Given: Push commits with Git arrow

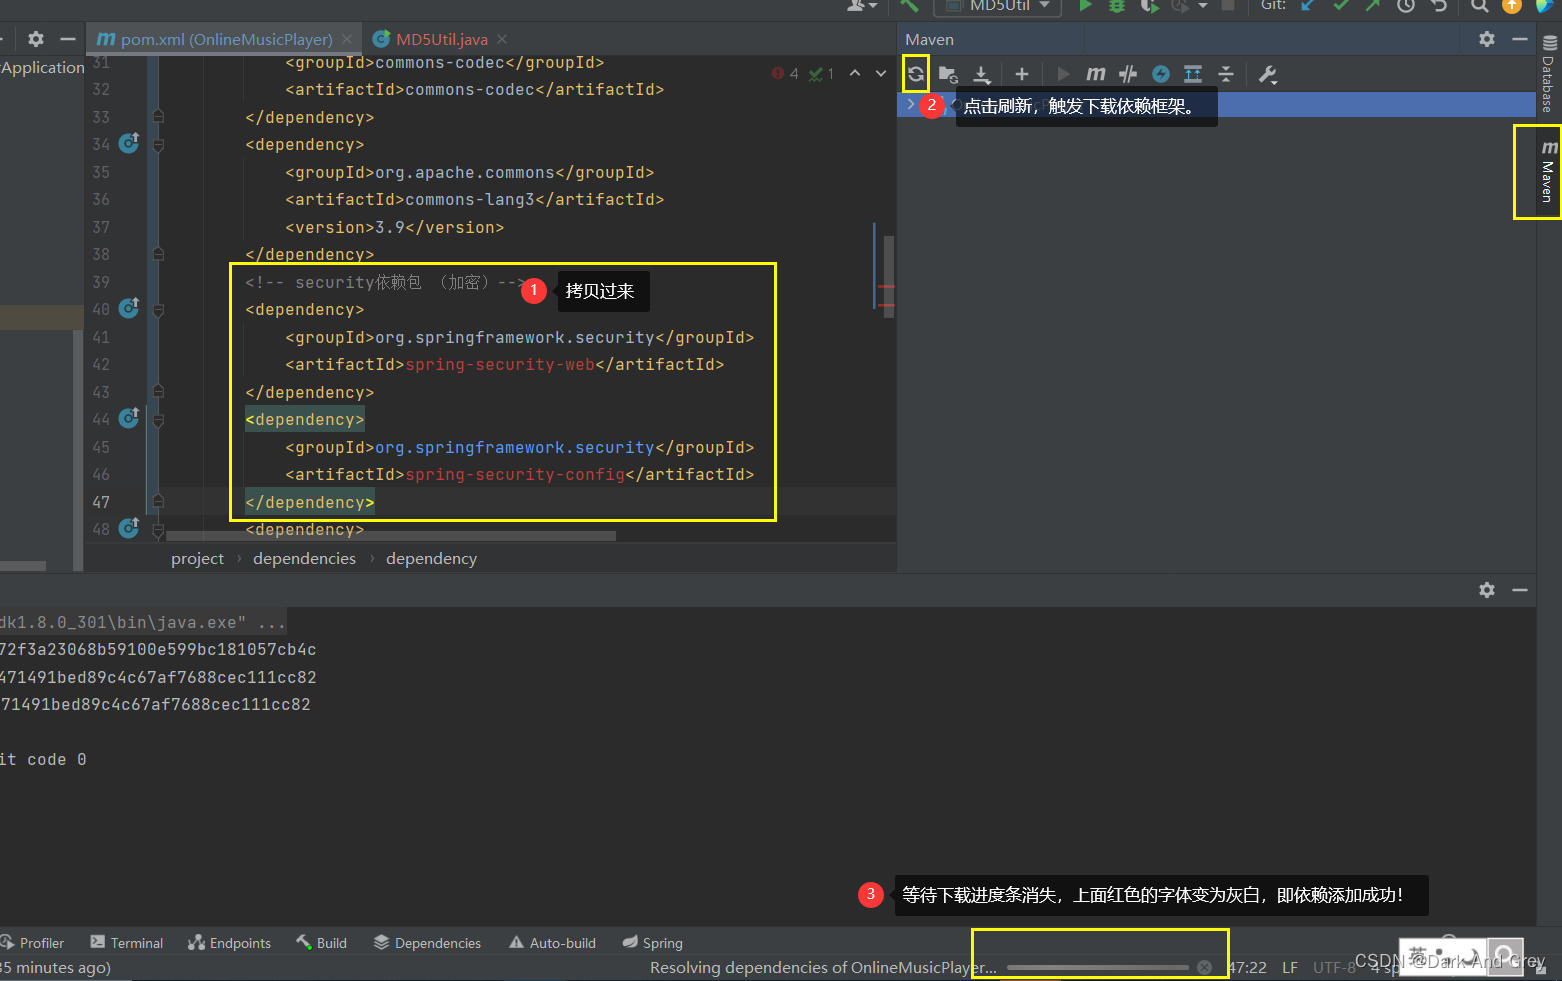Looking at the screenshot, I should (1373, 6).
